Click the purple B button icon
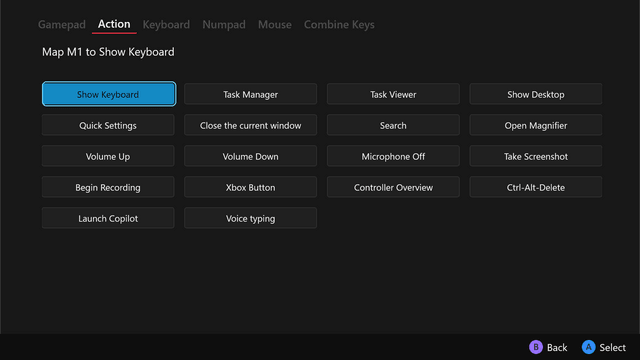This screenshot has height=360, width=640. [536, 347]
